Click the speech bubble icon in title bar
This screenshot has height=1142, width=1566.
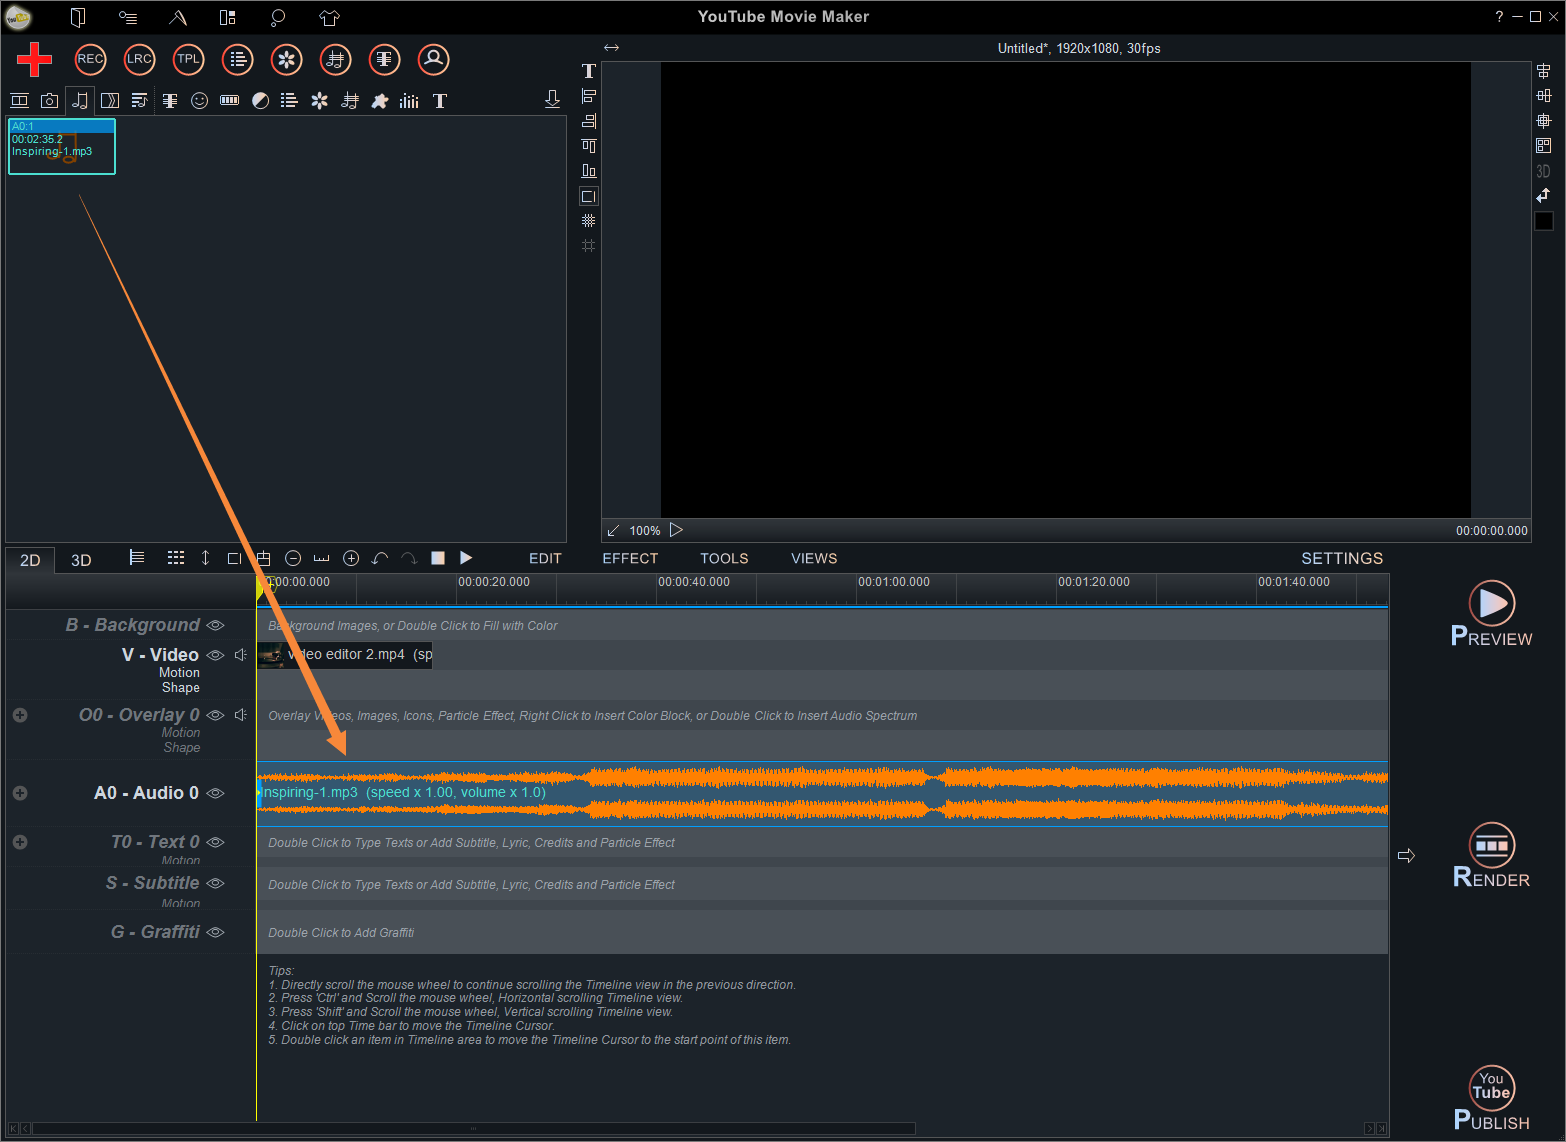tap(278, 17)
